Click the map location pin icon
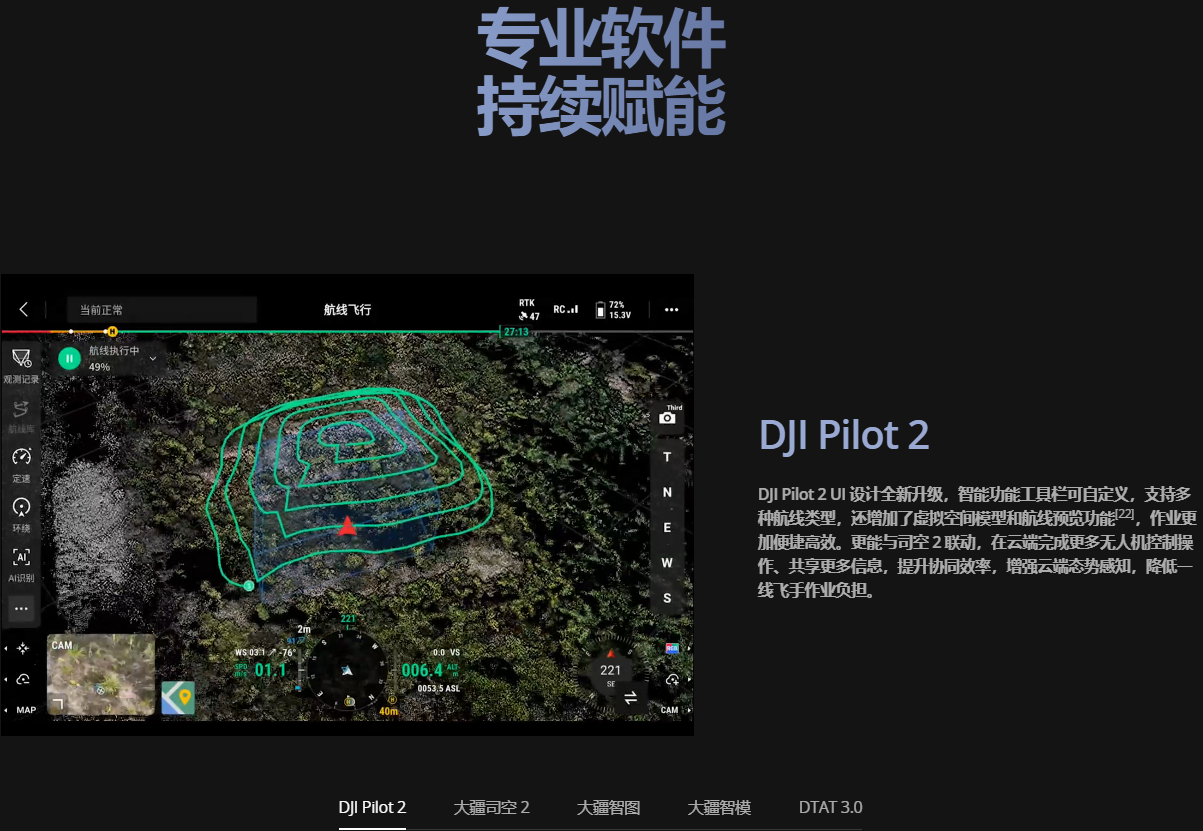1203x831 pixels. [x=178, y=697]
